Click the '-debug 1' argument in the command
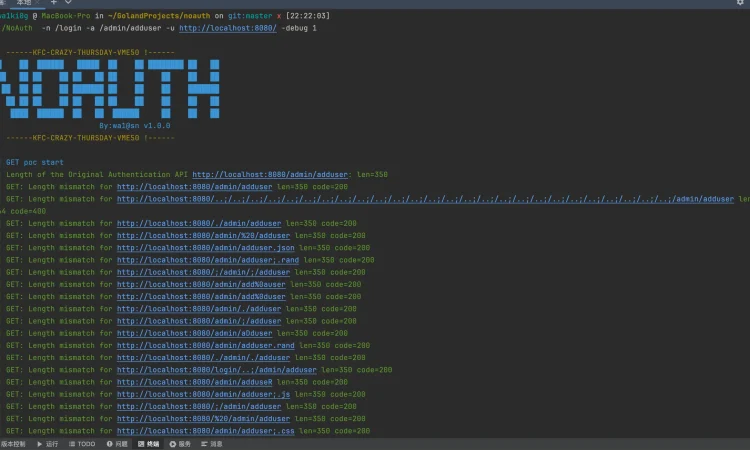 pos(299,28)
